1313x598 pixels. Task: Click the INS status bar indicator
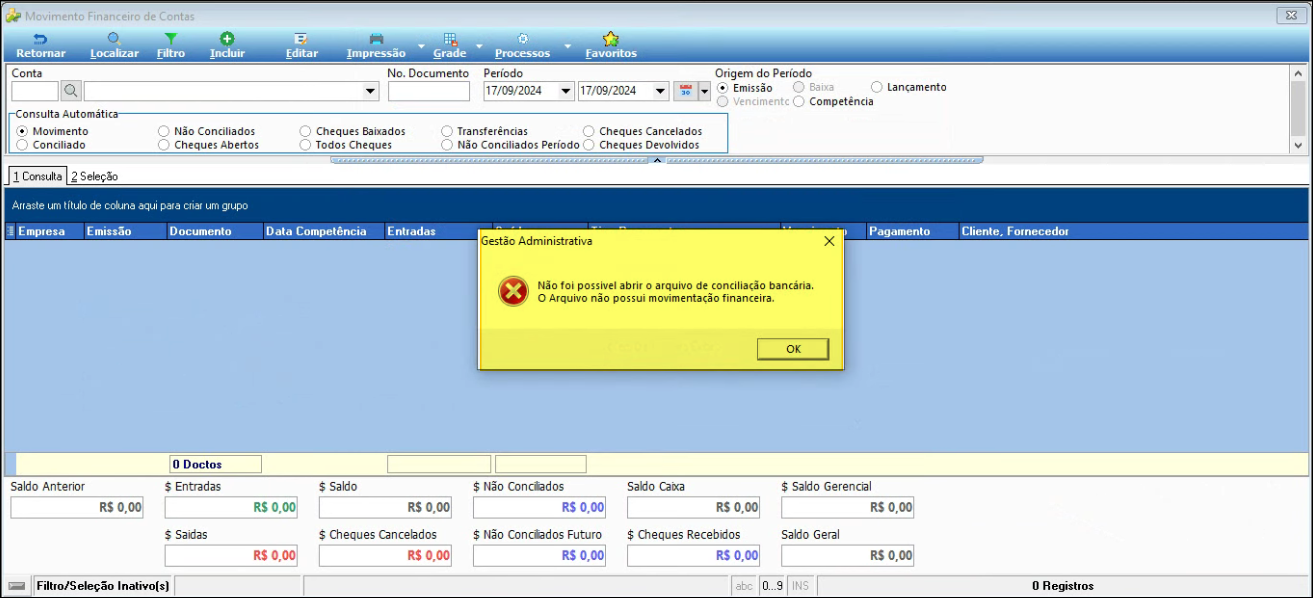(800, 585)
